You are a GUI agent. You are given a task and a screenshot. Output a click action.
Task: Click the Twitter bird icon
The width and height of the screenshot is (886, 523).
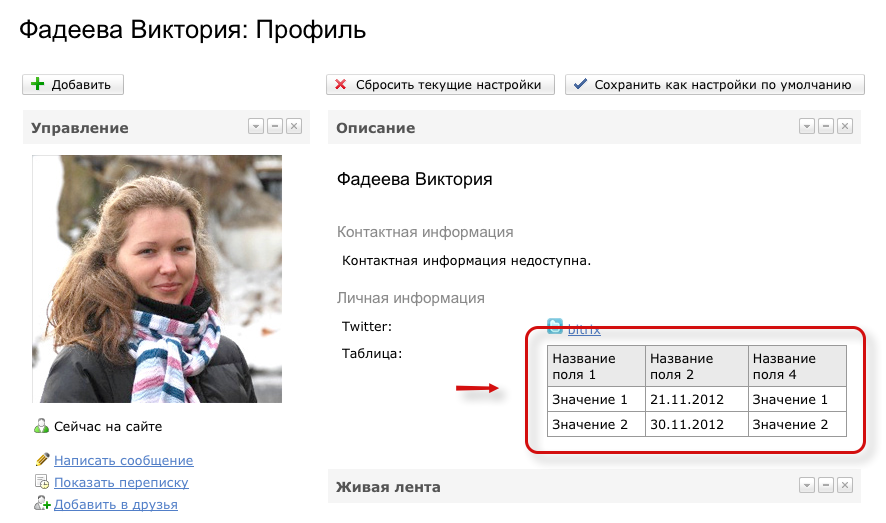click(x=555, y=325)
